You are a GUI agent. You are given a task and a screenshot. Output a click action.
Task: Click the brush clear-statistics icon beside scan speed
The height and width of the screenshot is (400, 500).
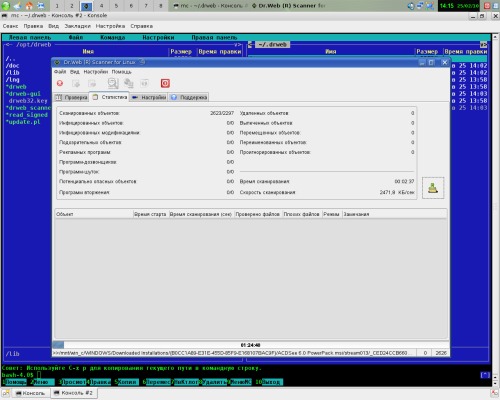click(433, 188)
